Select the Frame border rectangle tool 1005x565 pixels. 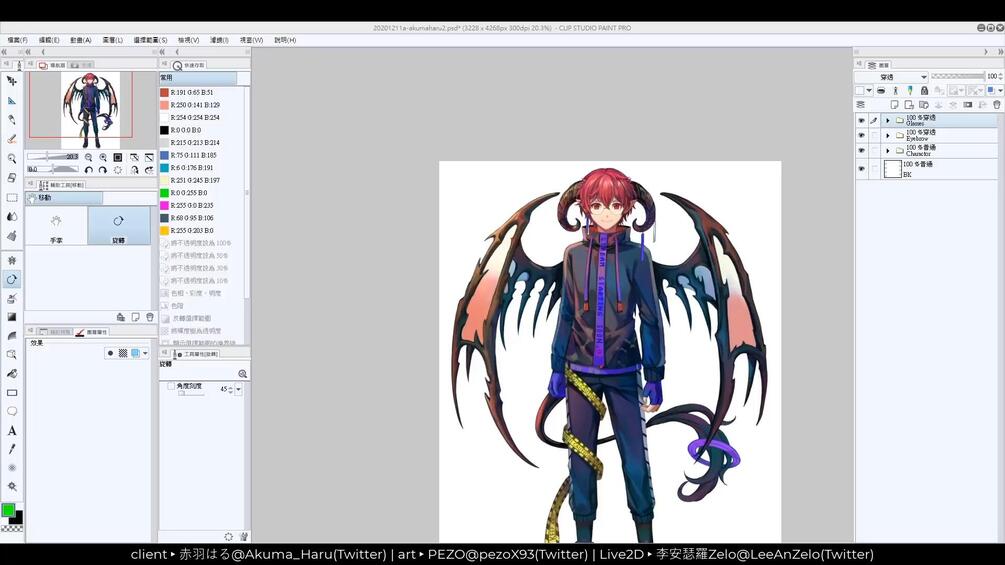12,392
